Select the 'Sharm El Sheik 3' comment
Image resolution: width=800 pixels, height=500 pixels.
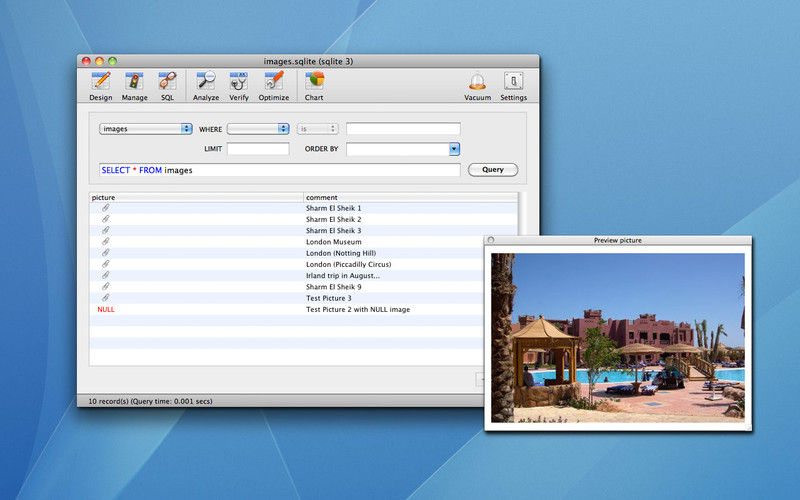click(334, 231)
